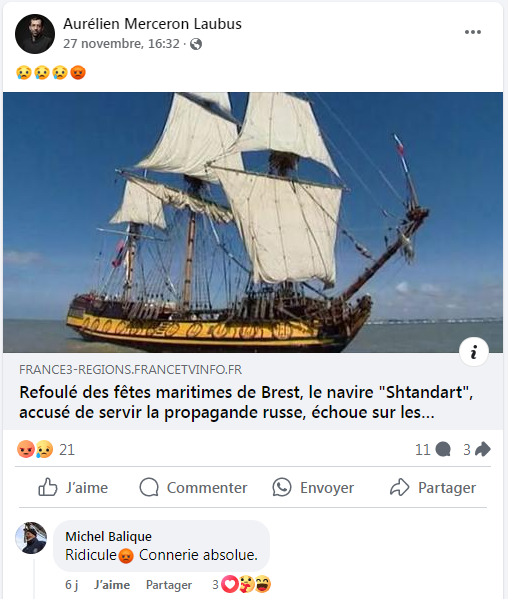Show the 21 reactions list

[x=67, y=450]
